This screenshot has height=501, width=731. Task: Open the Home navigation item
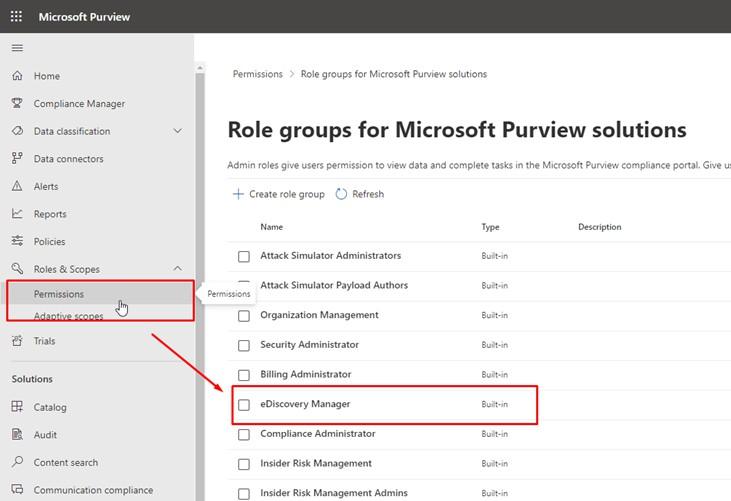(47, 76)
